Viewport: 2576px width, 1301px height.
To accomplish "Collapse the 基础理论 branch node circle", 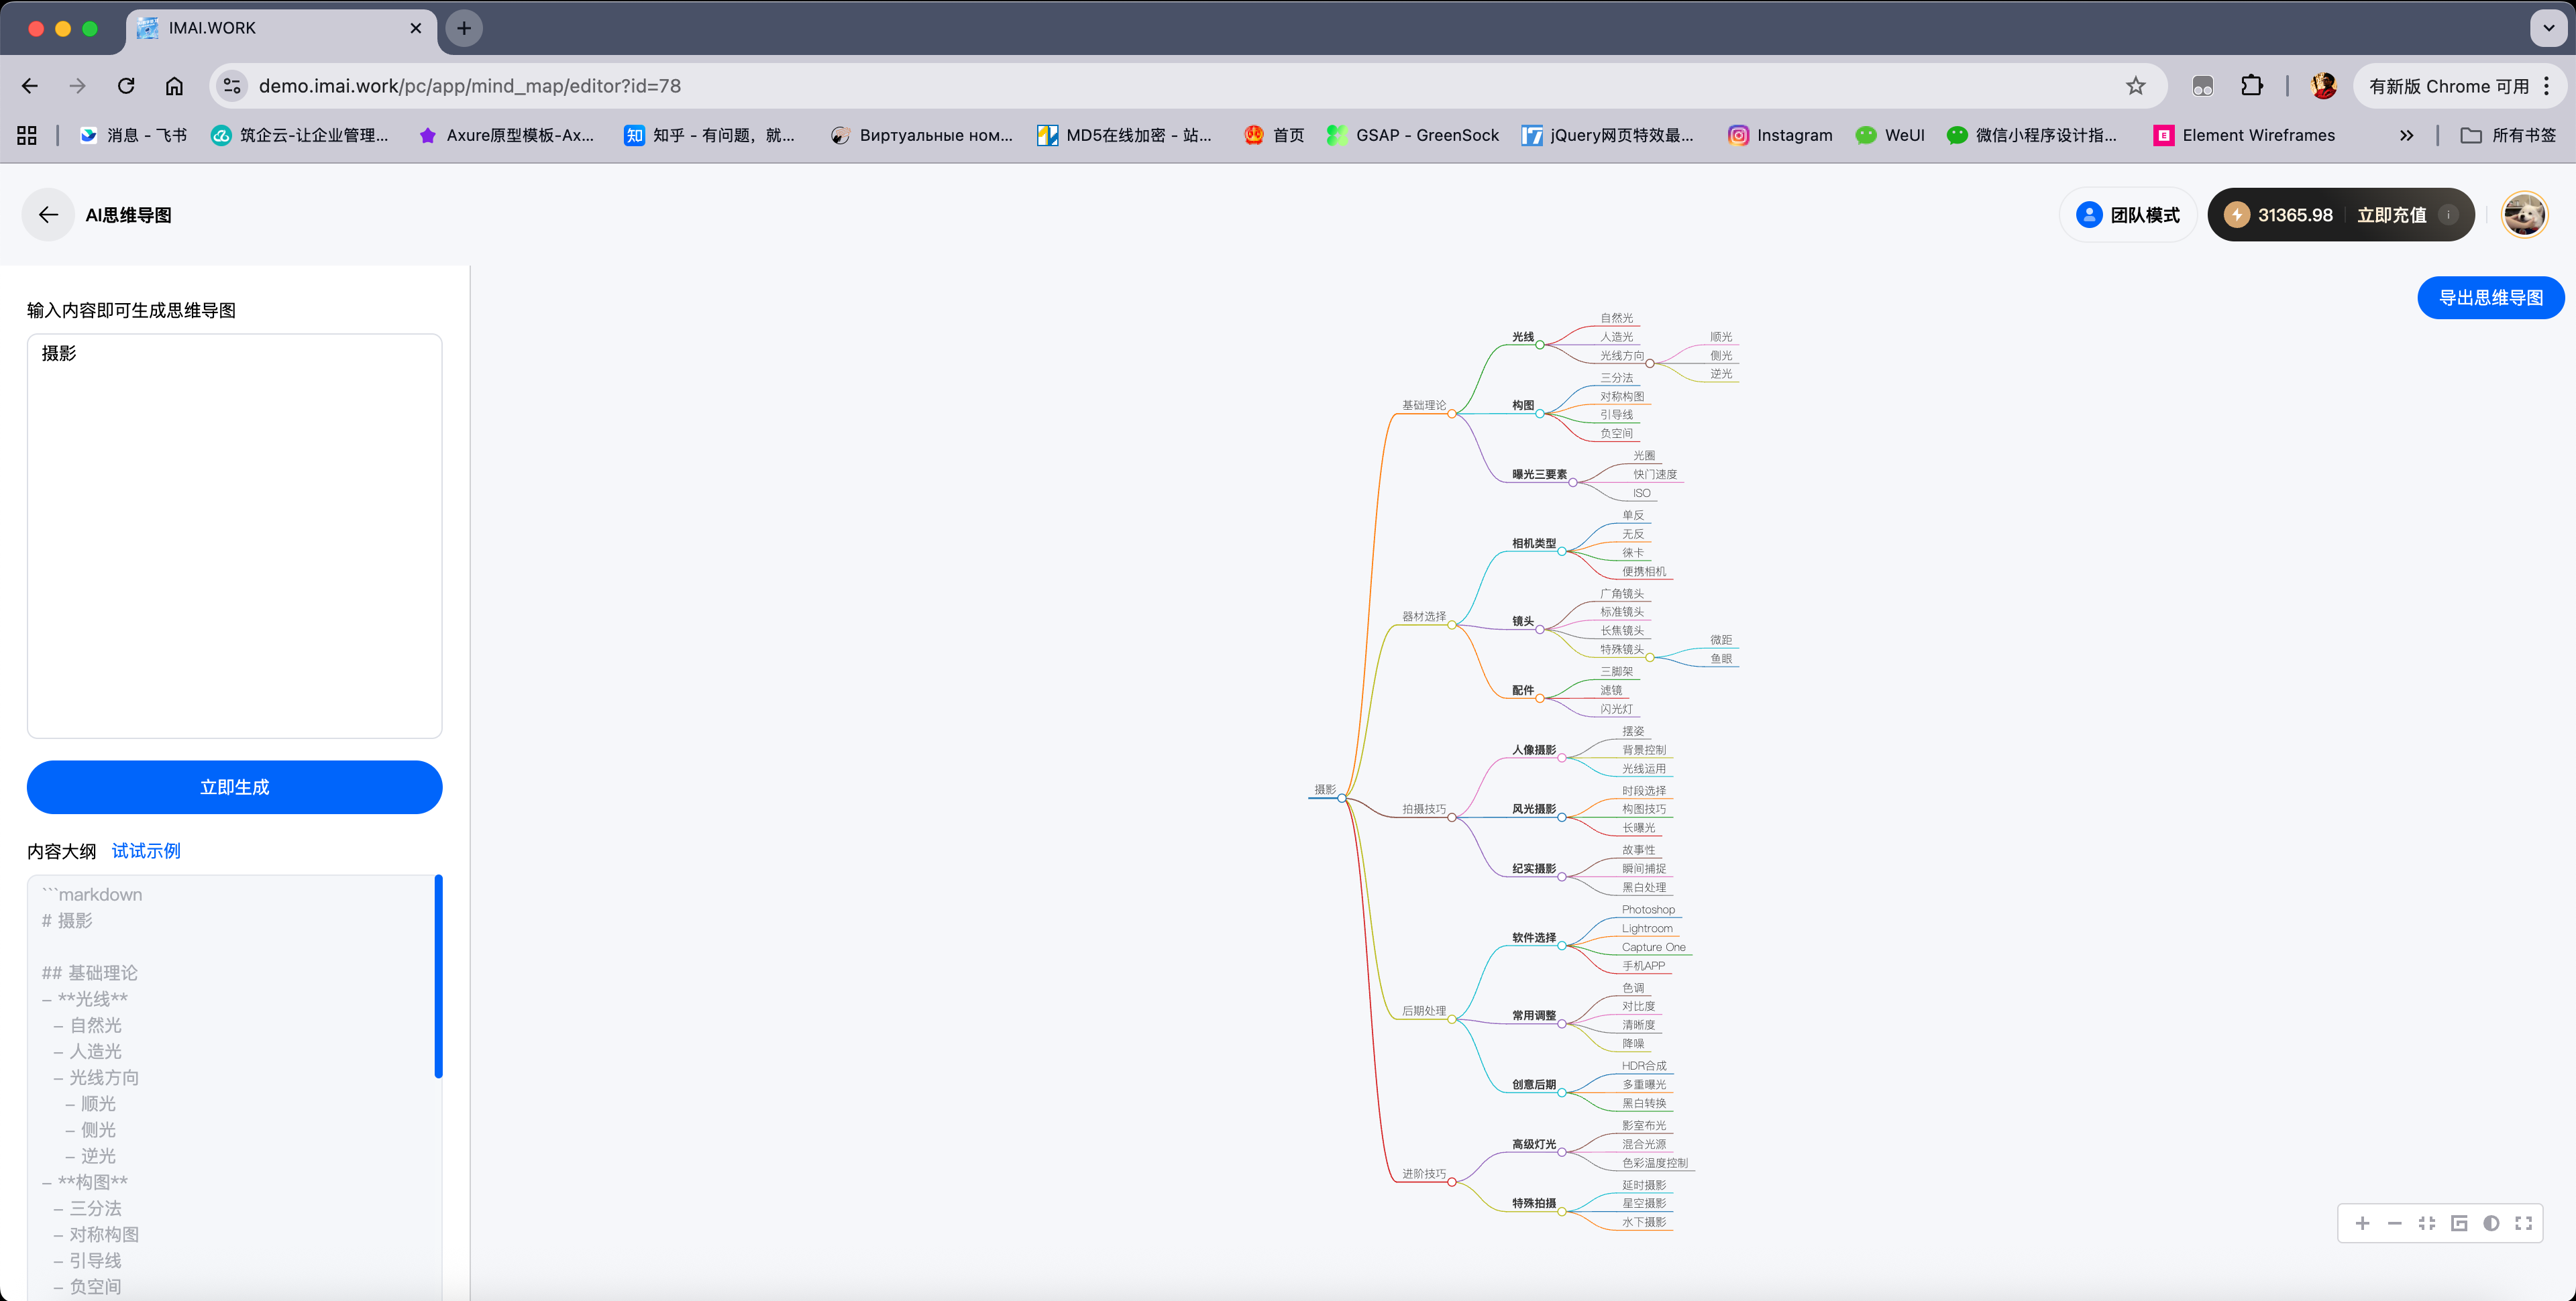I will (x=1452, y=413).
